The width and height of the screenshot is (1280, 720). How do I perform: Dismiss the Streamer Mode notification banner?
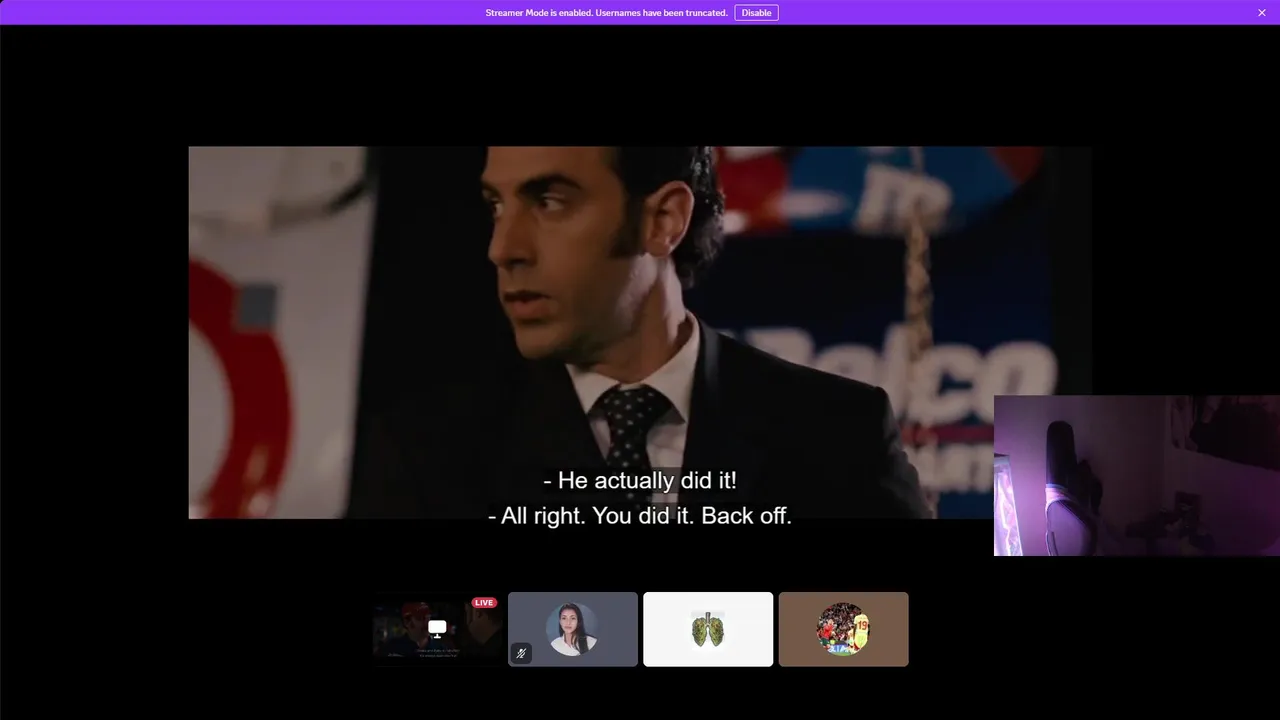point(1262,13)
